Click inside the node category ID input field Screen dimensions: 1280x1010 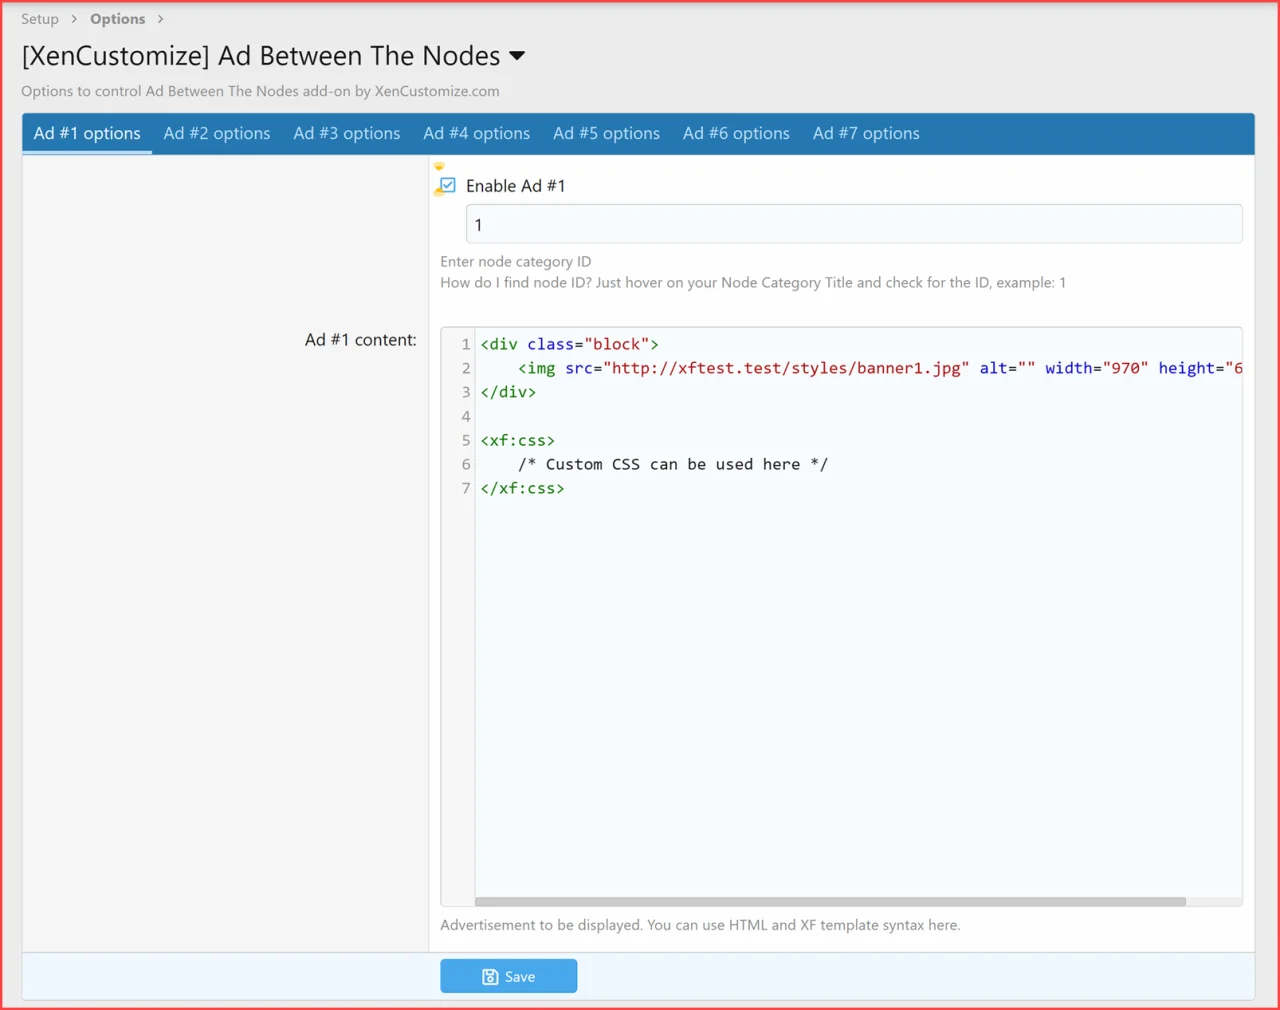click(852, 224)
